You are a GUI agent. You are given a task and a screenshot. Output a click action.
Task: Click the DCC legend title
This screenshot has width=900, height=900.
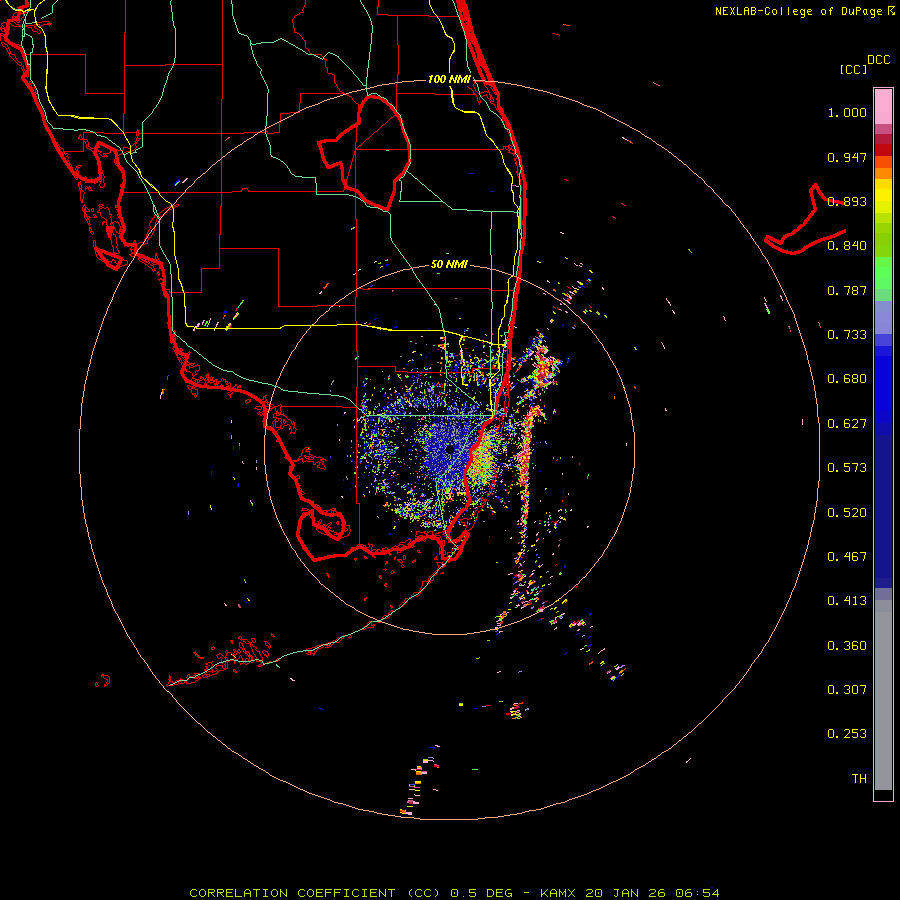[x=879, y=60]
